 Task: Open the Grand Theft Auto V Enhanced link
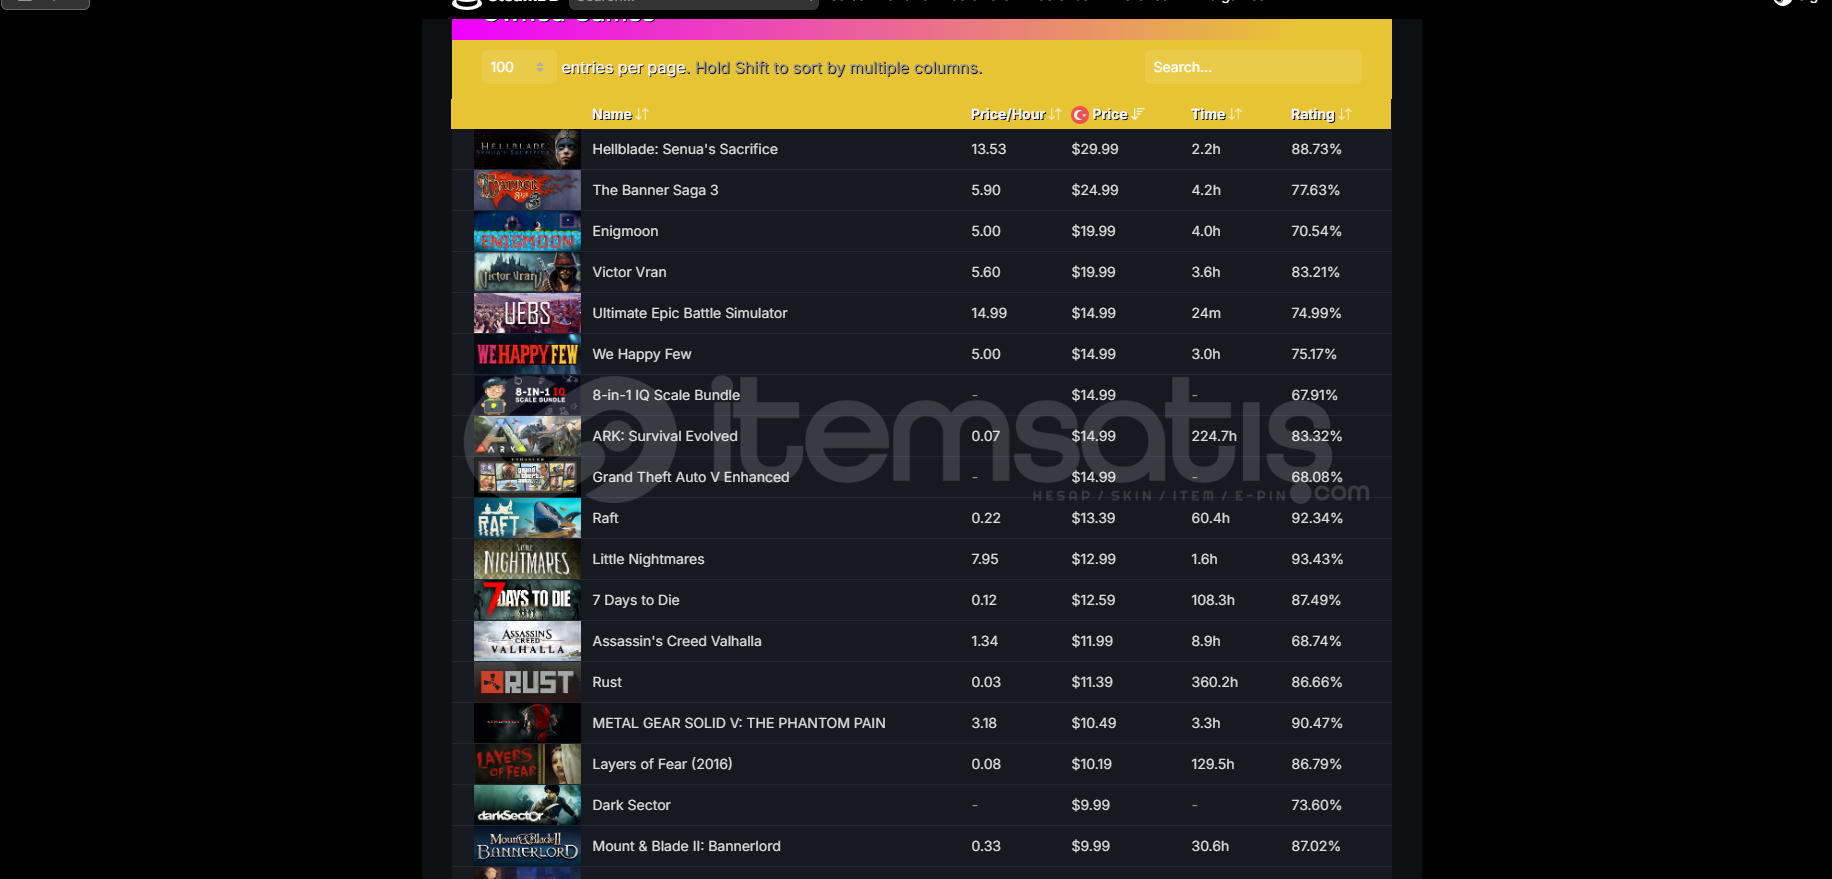pyautogui.click(x=691, y=477)
